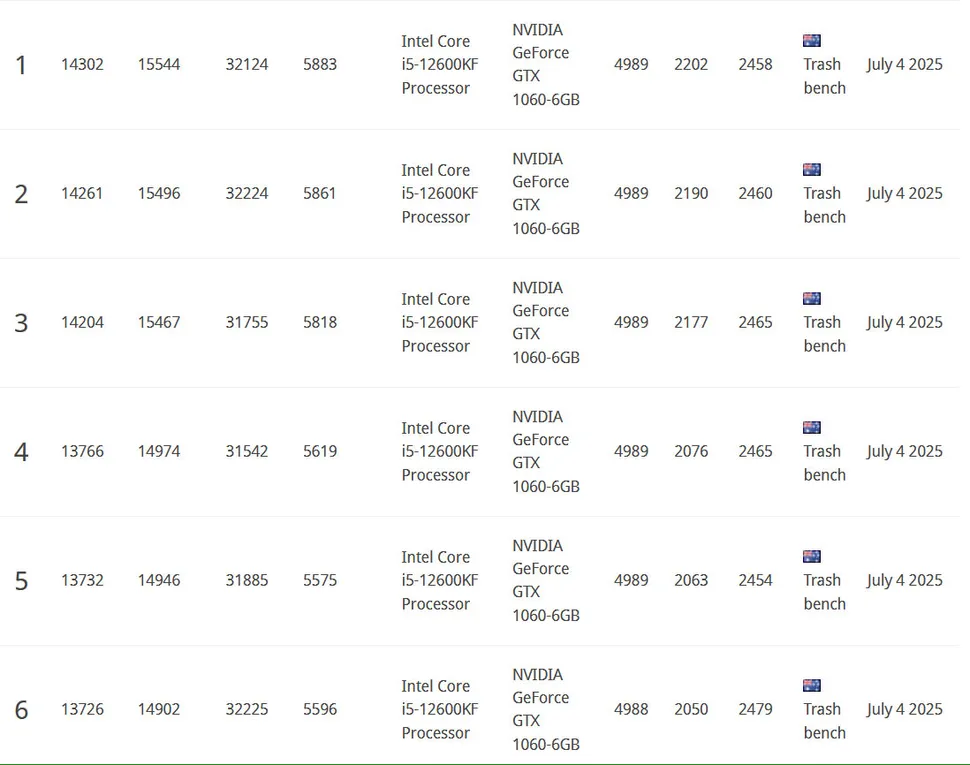
Task: Select the flag icon in rank 3 row
Action: (812, 299)
